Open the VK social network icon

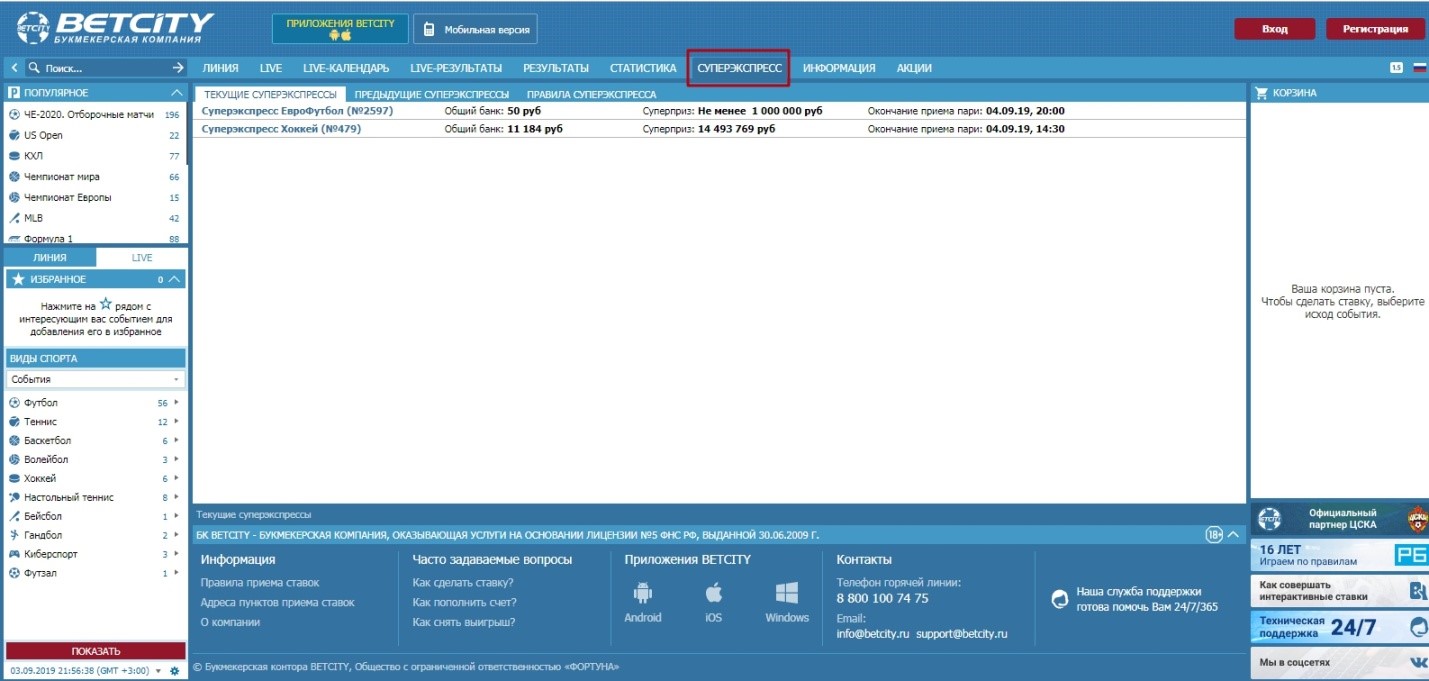(x=1417, y=662)
